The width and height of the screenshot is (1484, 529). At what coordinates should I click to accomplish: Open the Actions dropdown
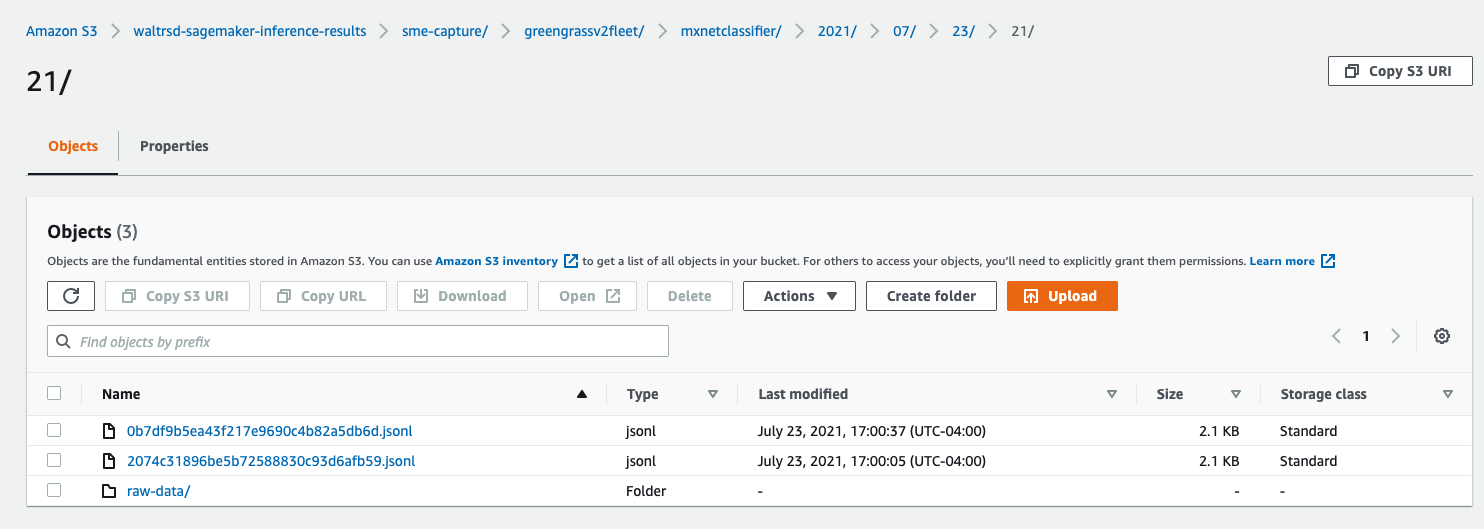(x=799, y=296)
